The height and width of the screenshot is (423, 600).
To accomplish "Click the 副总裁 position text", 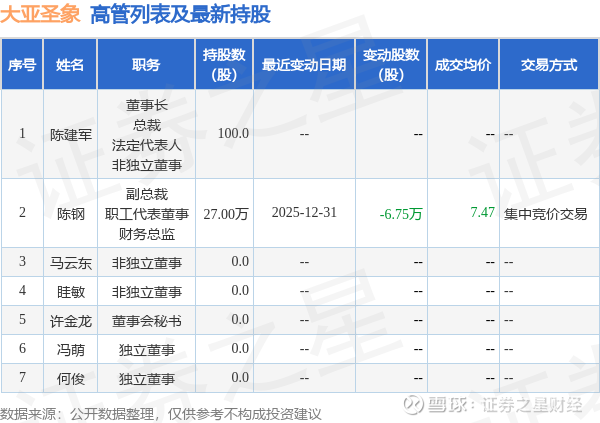I will [x=147, y=194].
